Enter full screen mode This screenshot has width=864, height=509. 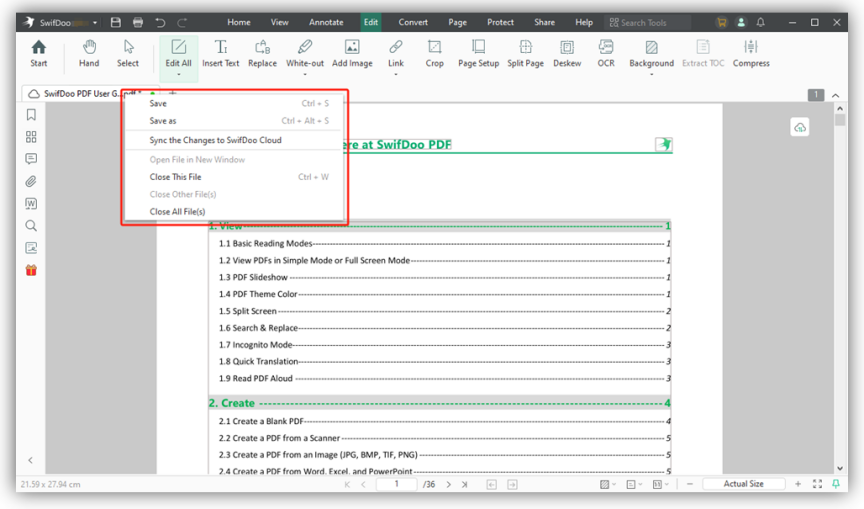click(x=817, y=484)
